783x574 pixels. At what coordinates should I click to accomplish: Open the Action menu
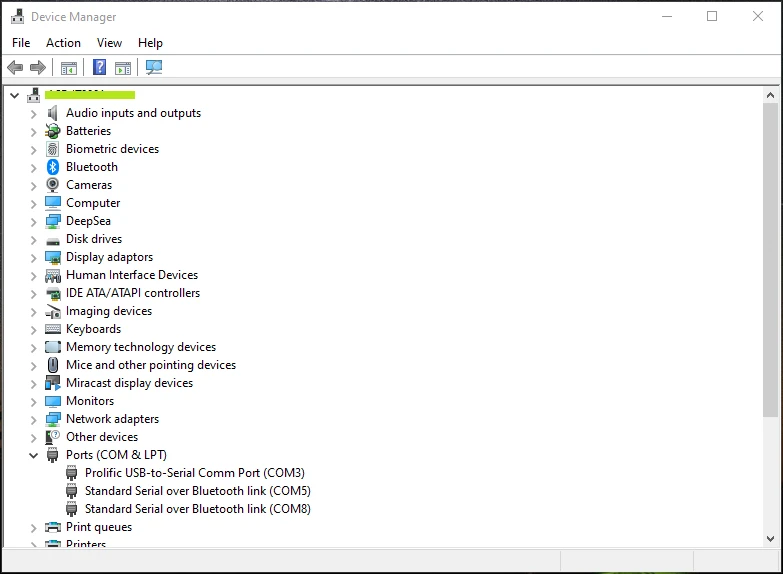[x=63, y=43]
